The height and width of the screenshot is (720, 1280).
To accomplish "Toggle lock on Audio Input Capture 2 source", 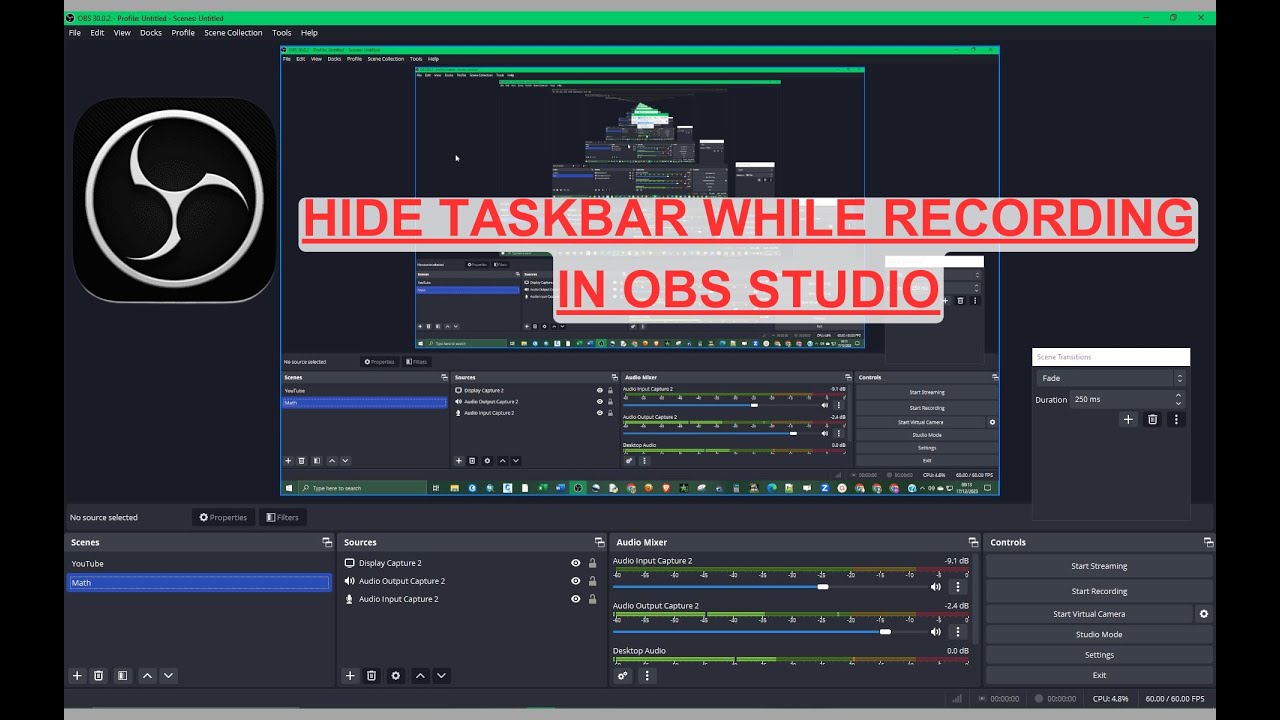I will 592,599.
